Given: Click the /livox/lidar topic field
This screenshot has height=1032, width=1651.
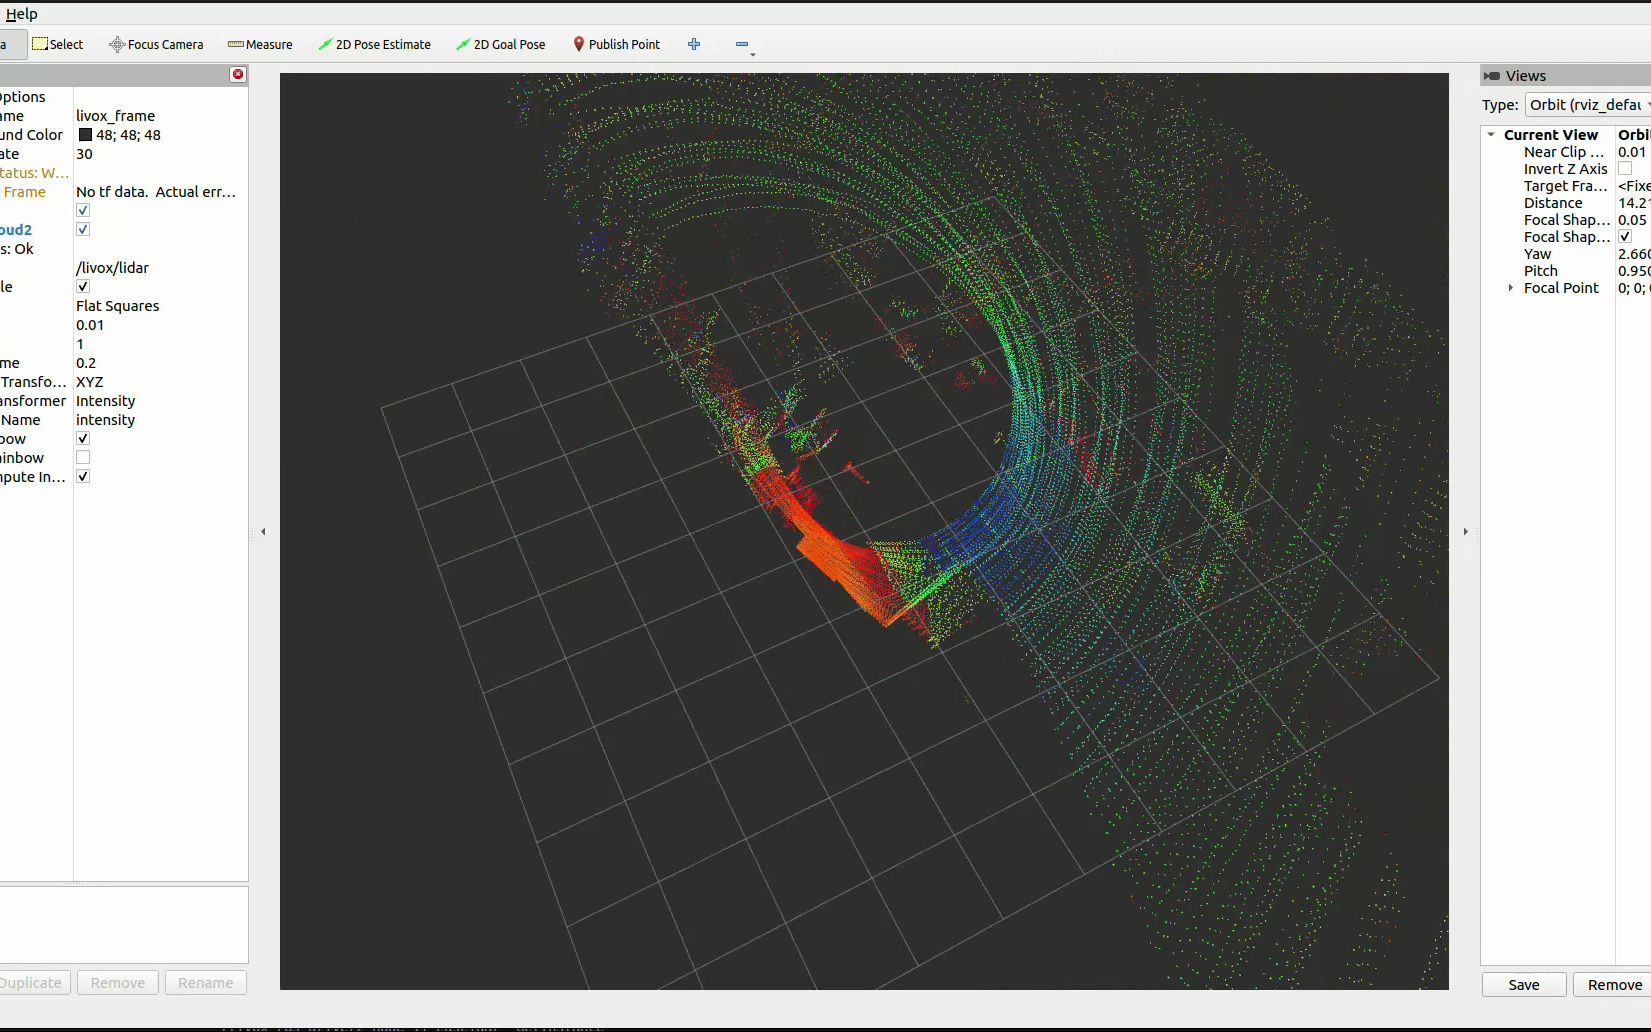Looking at the screenshot, I should (x=112, y=268).
